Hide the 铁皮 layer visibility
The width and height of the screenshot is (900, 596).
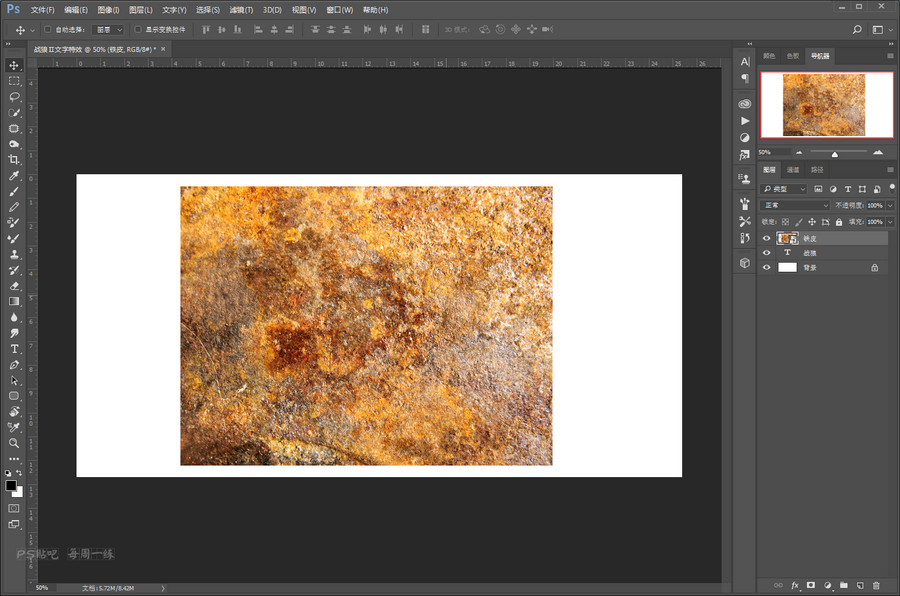767,239
